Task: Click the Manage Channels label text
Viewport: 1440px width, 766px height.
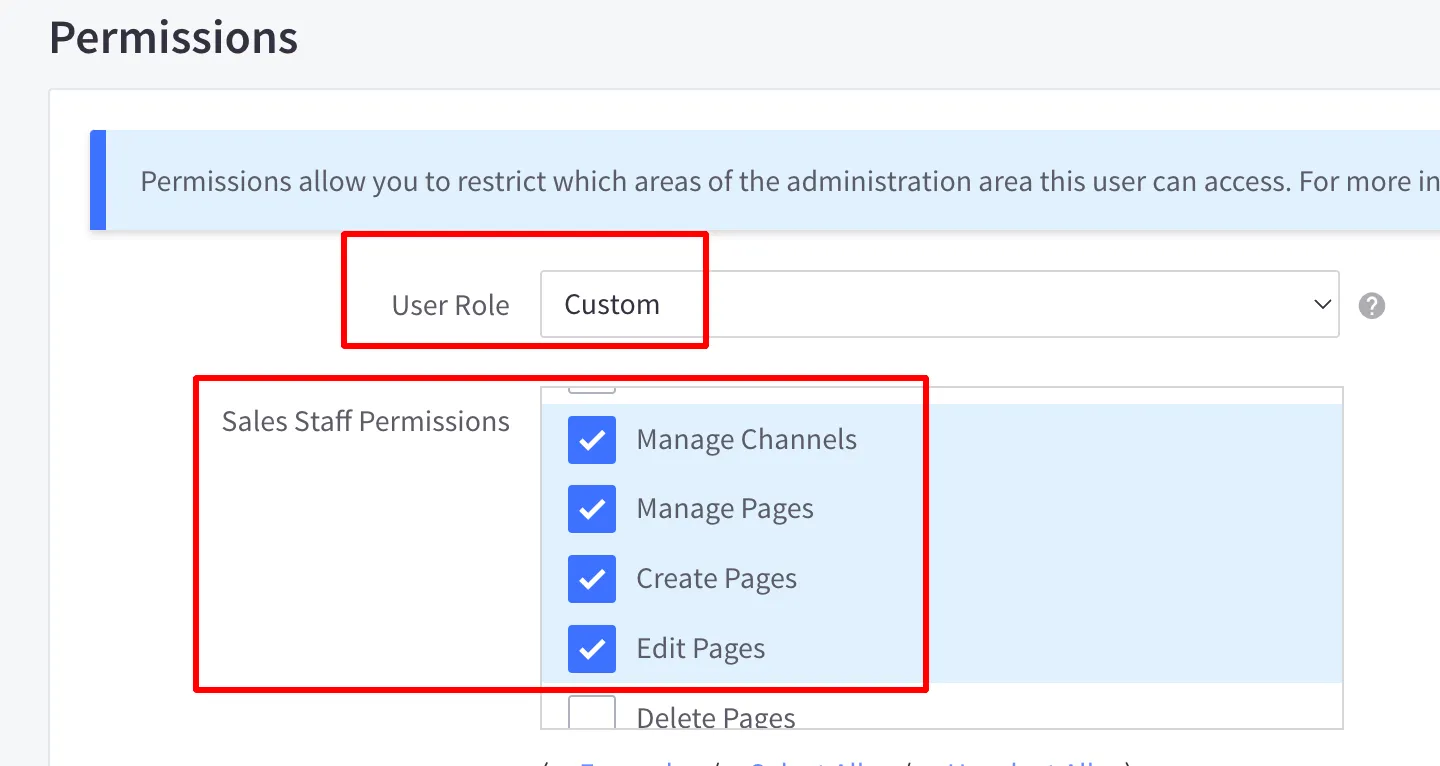Action: pos(746,440)
